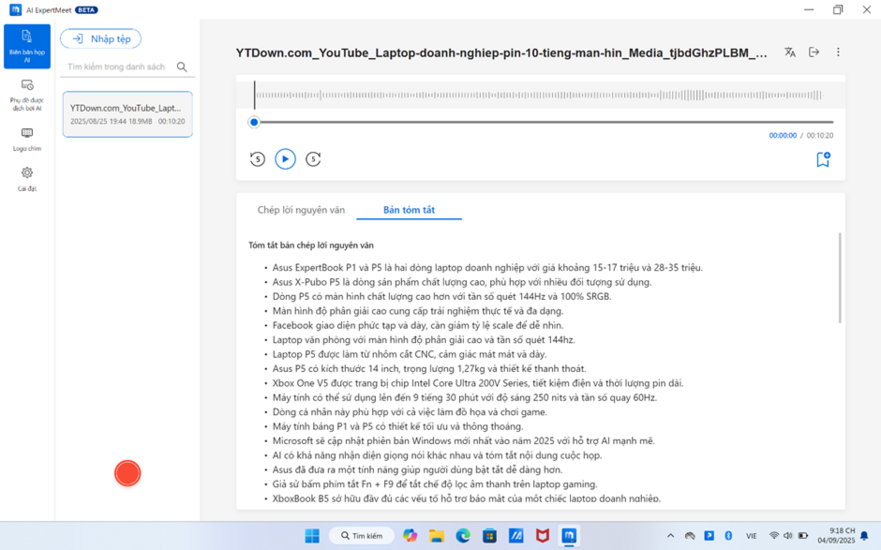Click the search magnifier in the file list

pos(182,67)
